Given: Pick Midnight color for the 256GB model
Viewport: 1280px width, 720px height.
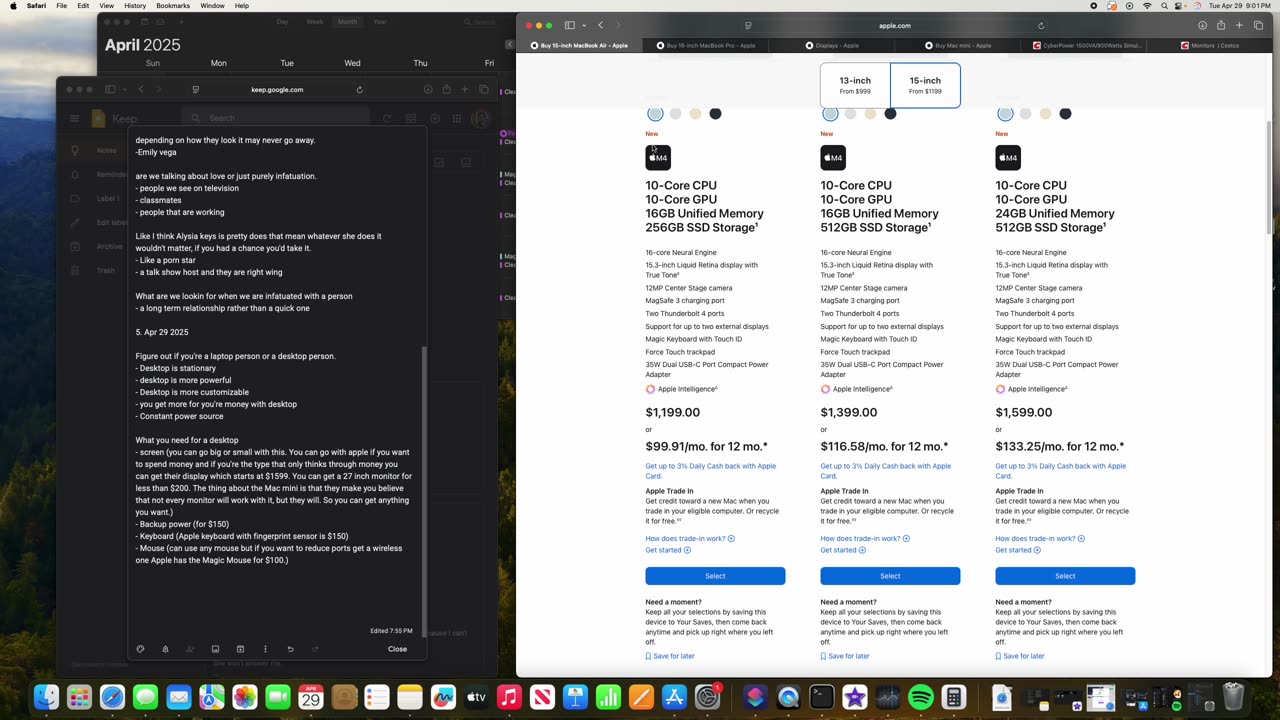Looking at the screenshot, I should pos(715,114).
